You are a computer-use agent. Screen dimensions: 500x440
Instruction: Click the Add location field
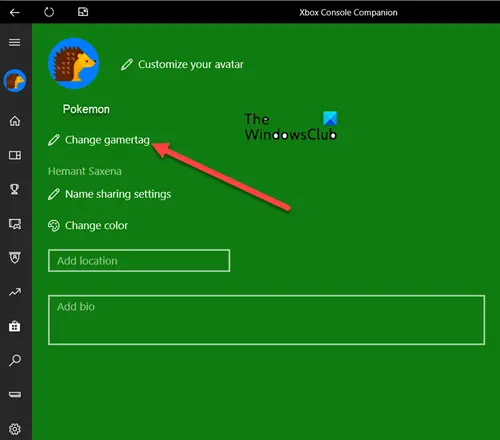pyautogui.click(x=139, y=261)
